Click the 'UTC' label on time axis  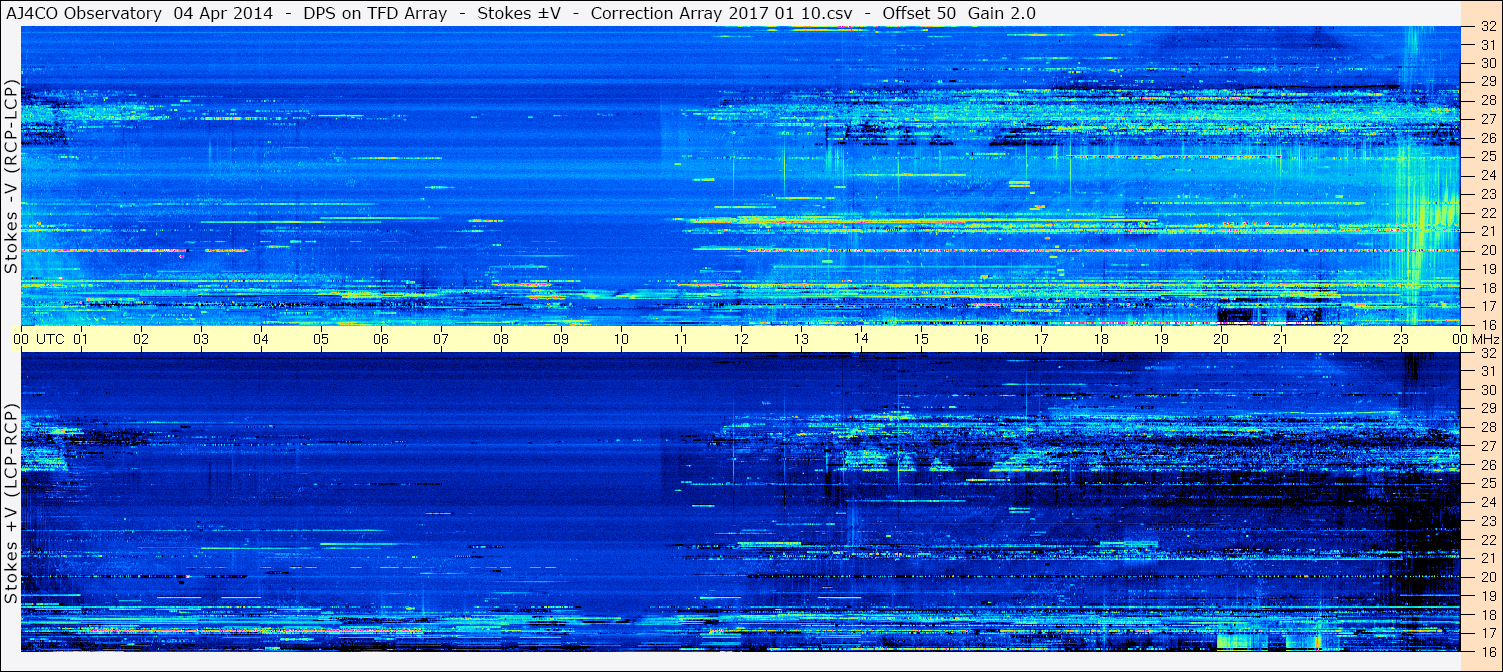click(50, 339)
